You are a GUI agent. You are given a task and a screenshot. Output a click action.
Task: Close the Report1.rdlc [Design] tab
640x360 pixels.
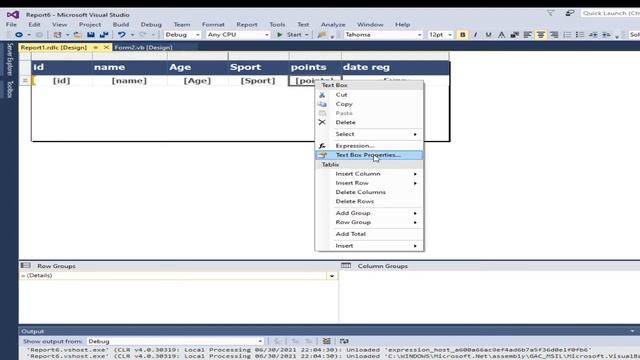pyautogui.click(x=106, y=47)
